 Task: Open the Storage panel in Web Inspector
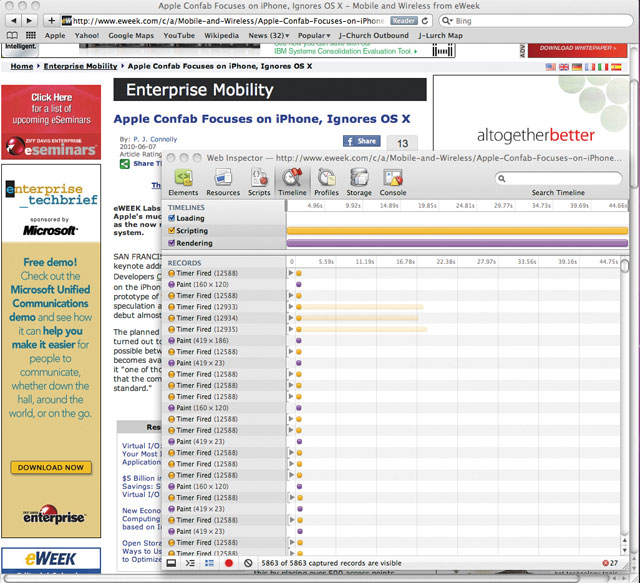pos(359,182)
